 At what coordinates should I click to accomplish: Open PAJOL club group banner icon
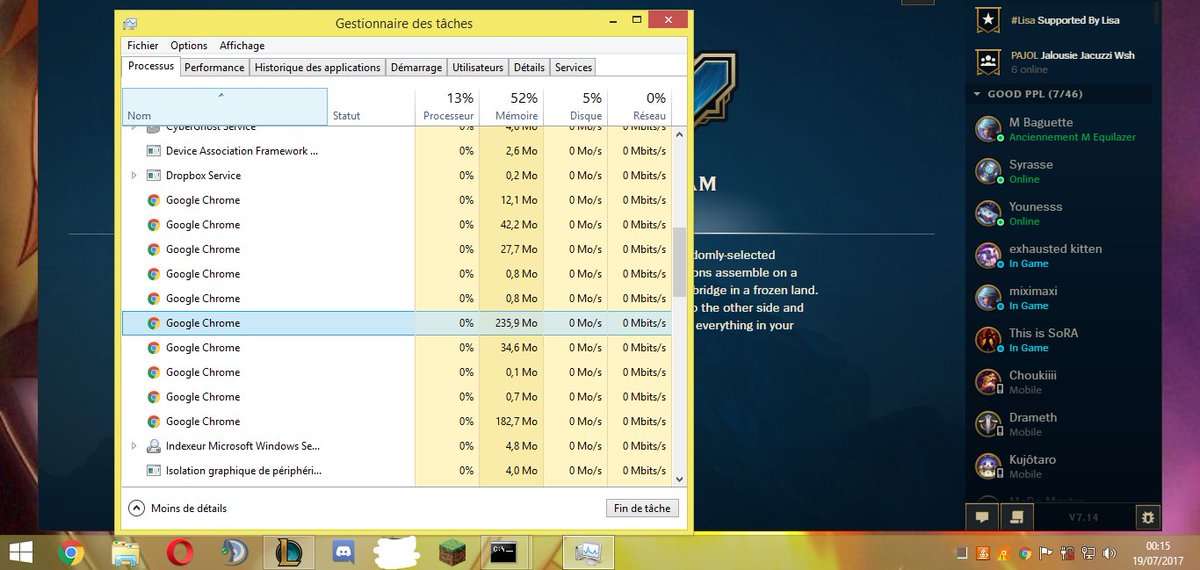988,62
